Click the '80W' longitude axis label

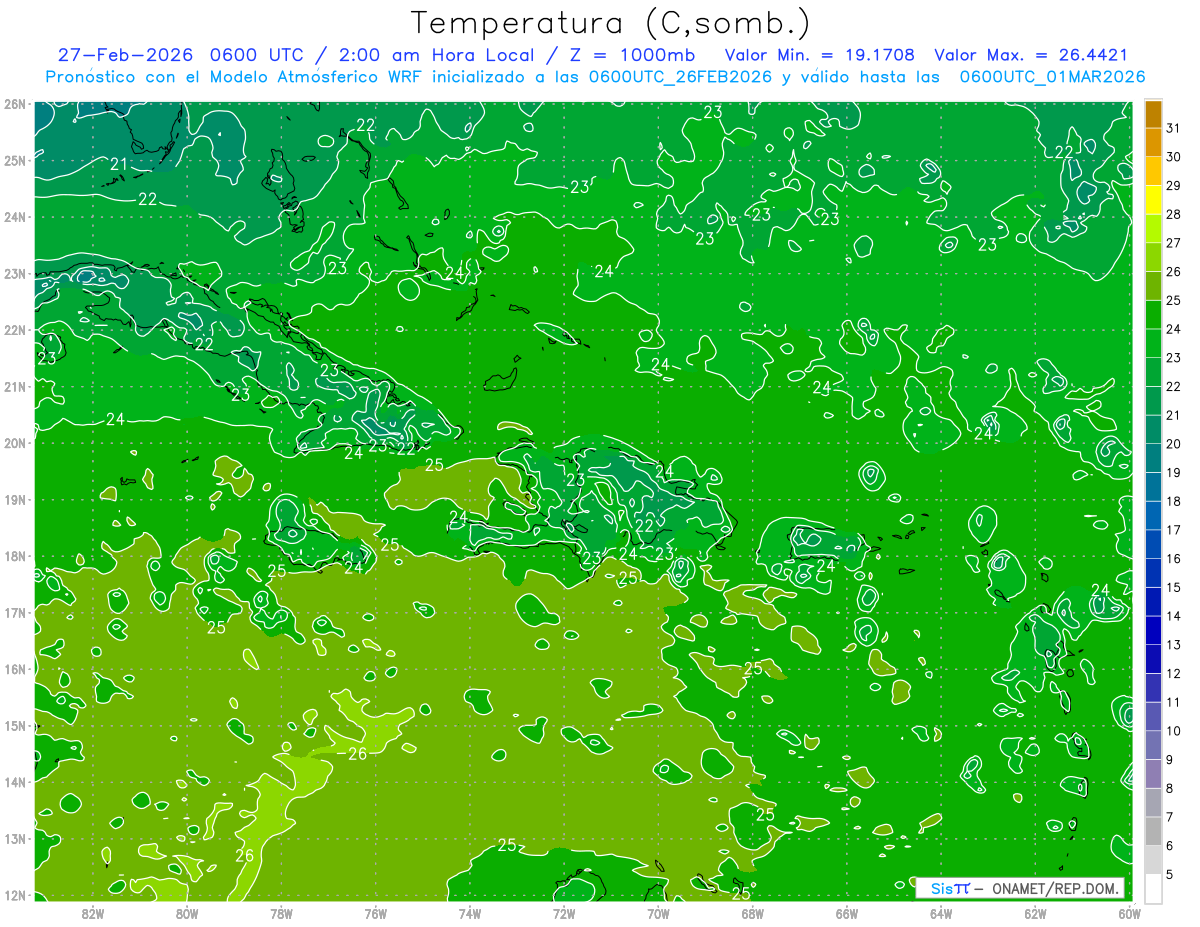[x=187, y=913]
